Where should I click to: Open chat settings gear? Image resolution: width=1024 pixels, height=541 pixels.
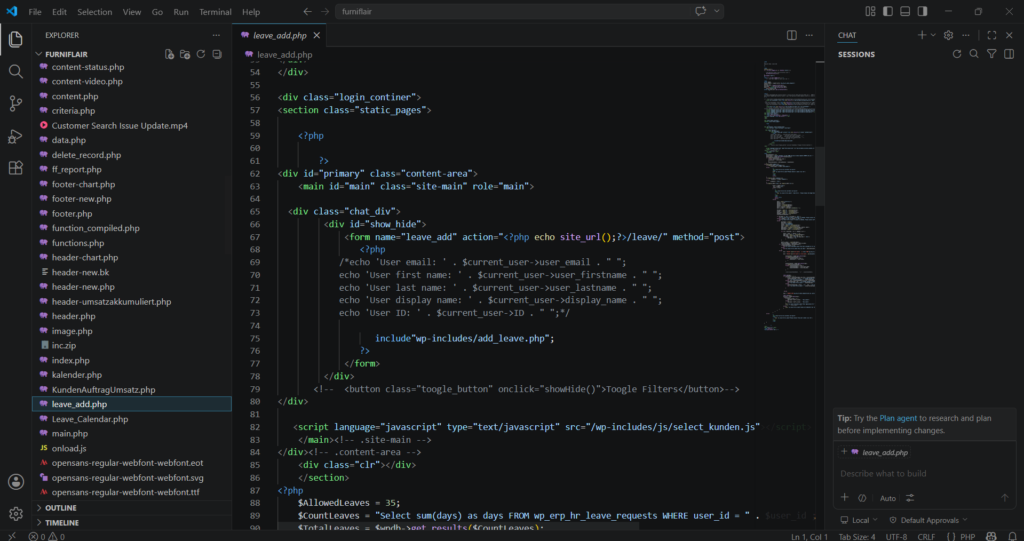948,35
